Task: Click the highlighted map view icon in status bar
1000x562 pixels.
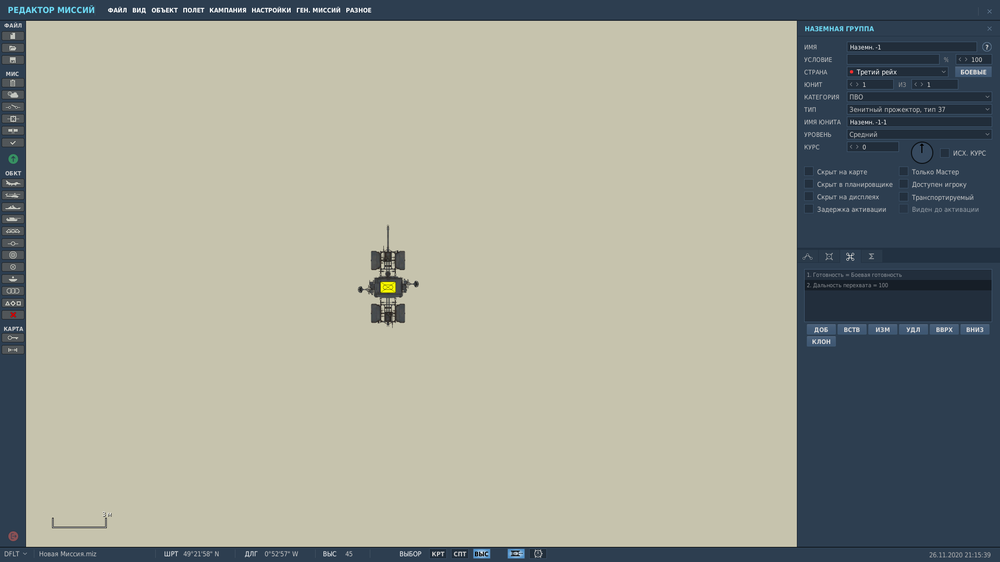Action: (x=516, y=554)
